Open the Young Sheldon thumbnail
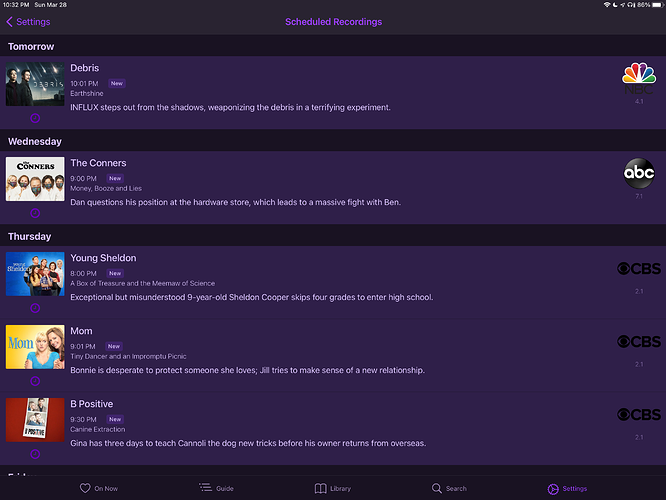666x500 pixels. click(35, 274)
